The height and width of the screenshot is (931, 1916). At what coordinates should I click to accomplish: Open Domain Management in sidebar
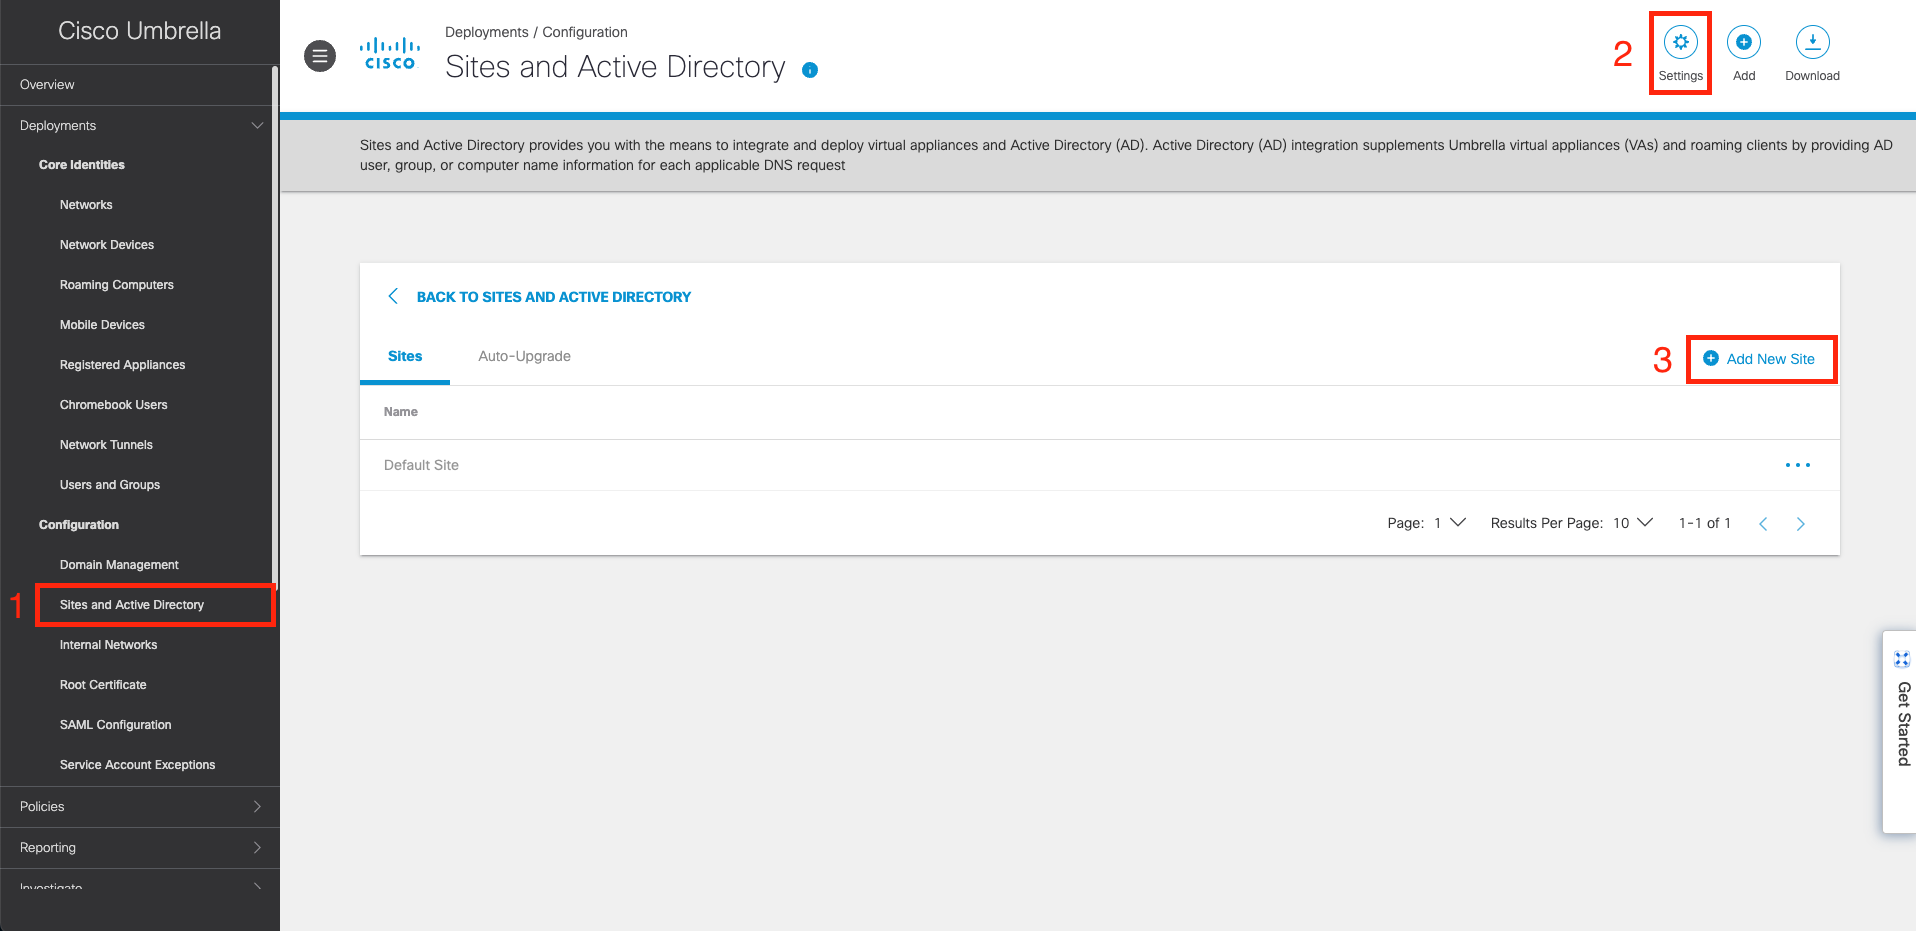pyautogui.click(x=119, y=565)
